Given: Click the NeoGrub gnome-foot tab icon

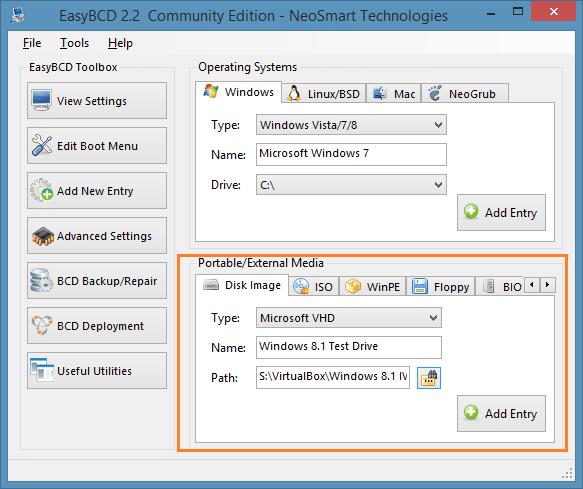Looking at the screenshot, I should (434, 93).
